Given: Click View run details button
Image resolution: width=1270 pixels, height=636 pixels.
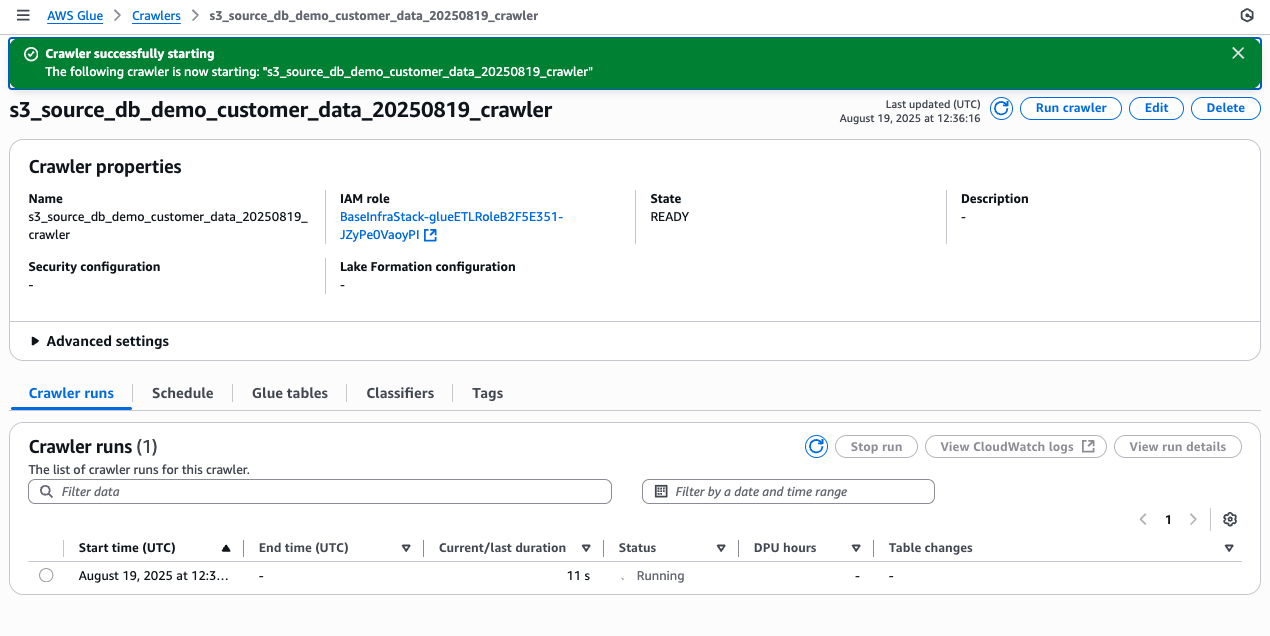Looking at the screenshot, I should coord(1178,447).
